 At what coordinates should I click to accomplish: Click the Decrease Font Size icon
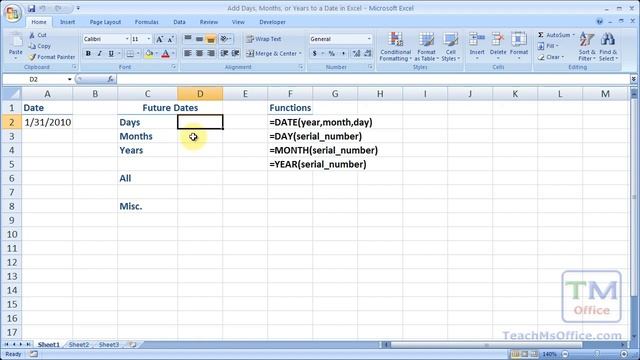pos(171,39)
